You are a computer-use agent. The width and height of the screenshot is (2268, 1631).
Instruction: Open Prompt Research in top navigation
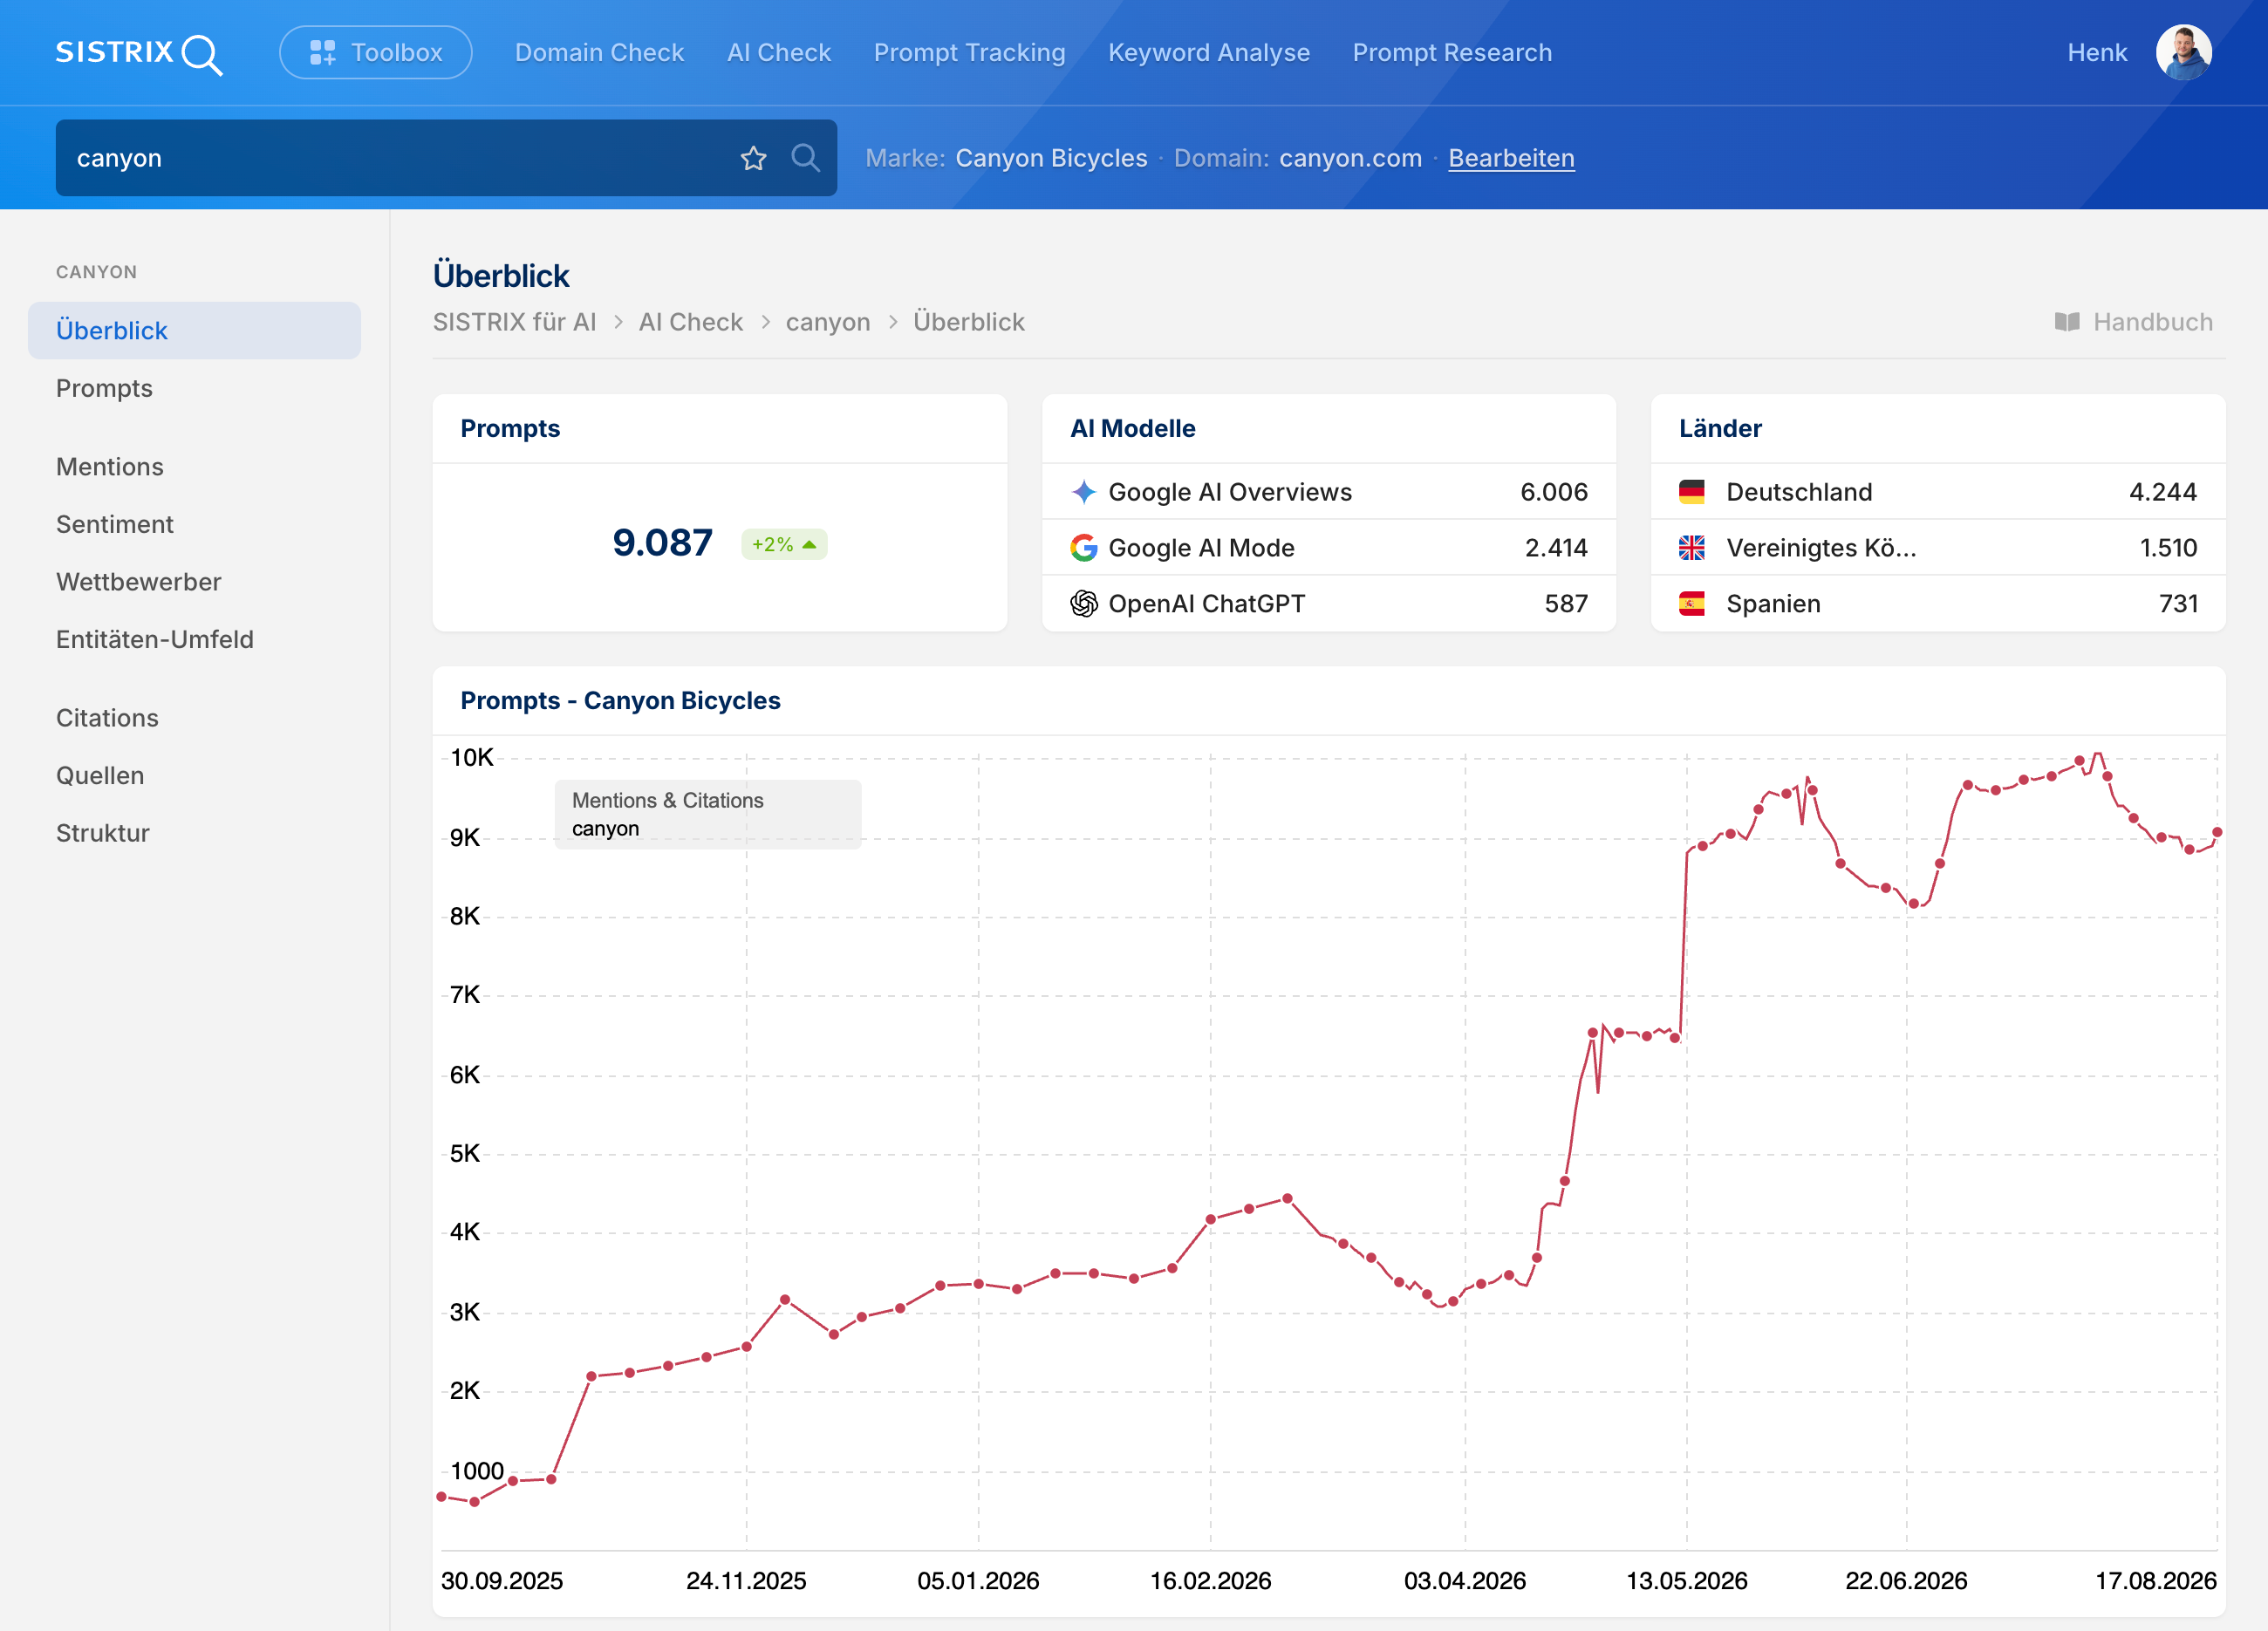[1453, 53]
